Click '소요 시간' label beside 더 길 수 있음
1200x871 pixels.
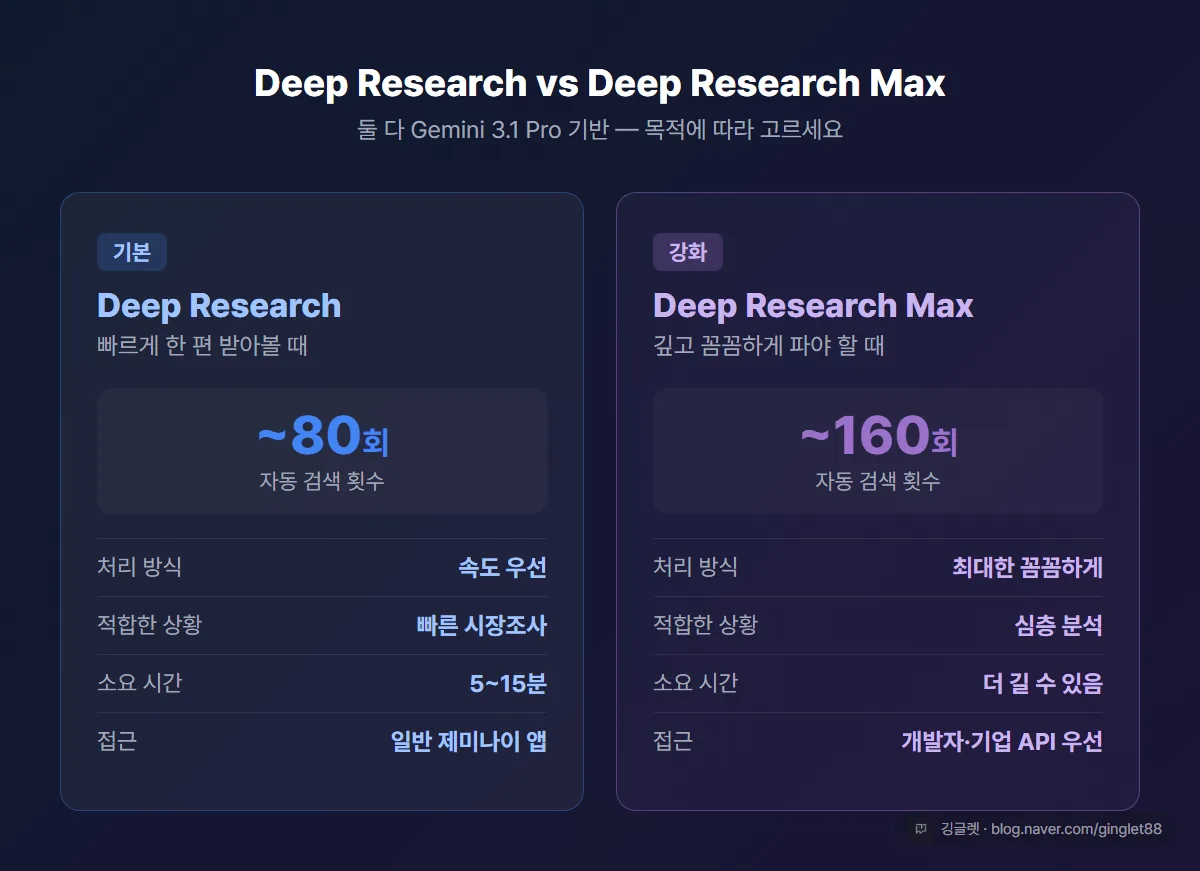(x=695, y=683)
